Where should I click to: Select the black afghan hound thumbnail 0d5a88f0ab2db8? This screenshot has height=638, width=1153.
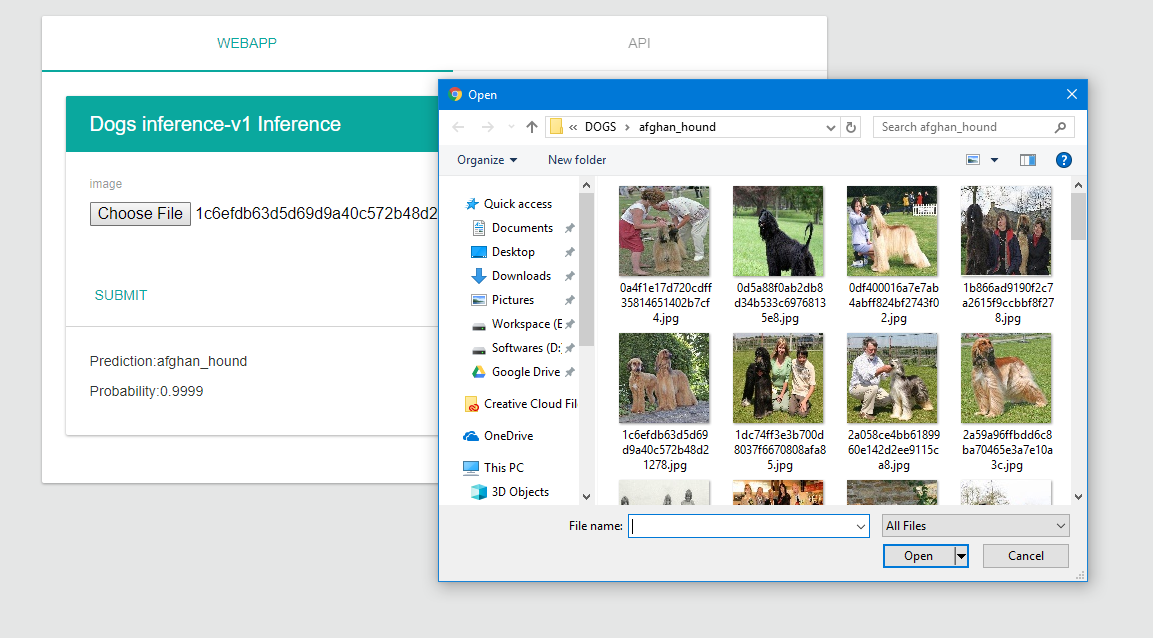tap(778, 231)
